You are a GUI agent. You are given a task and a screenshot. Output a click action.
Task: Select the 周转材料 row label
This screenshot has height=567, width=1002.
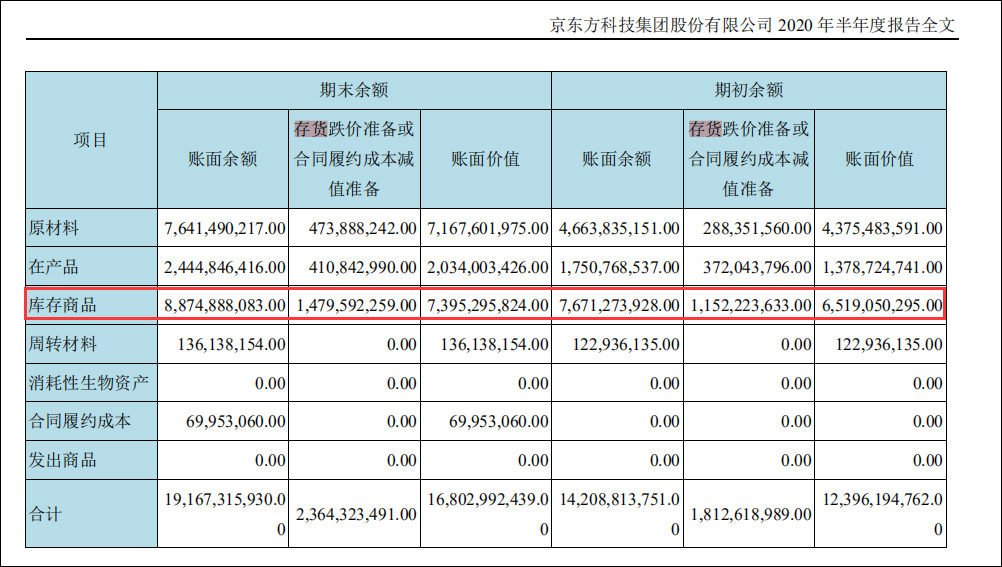pos(63,345)
